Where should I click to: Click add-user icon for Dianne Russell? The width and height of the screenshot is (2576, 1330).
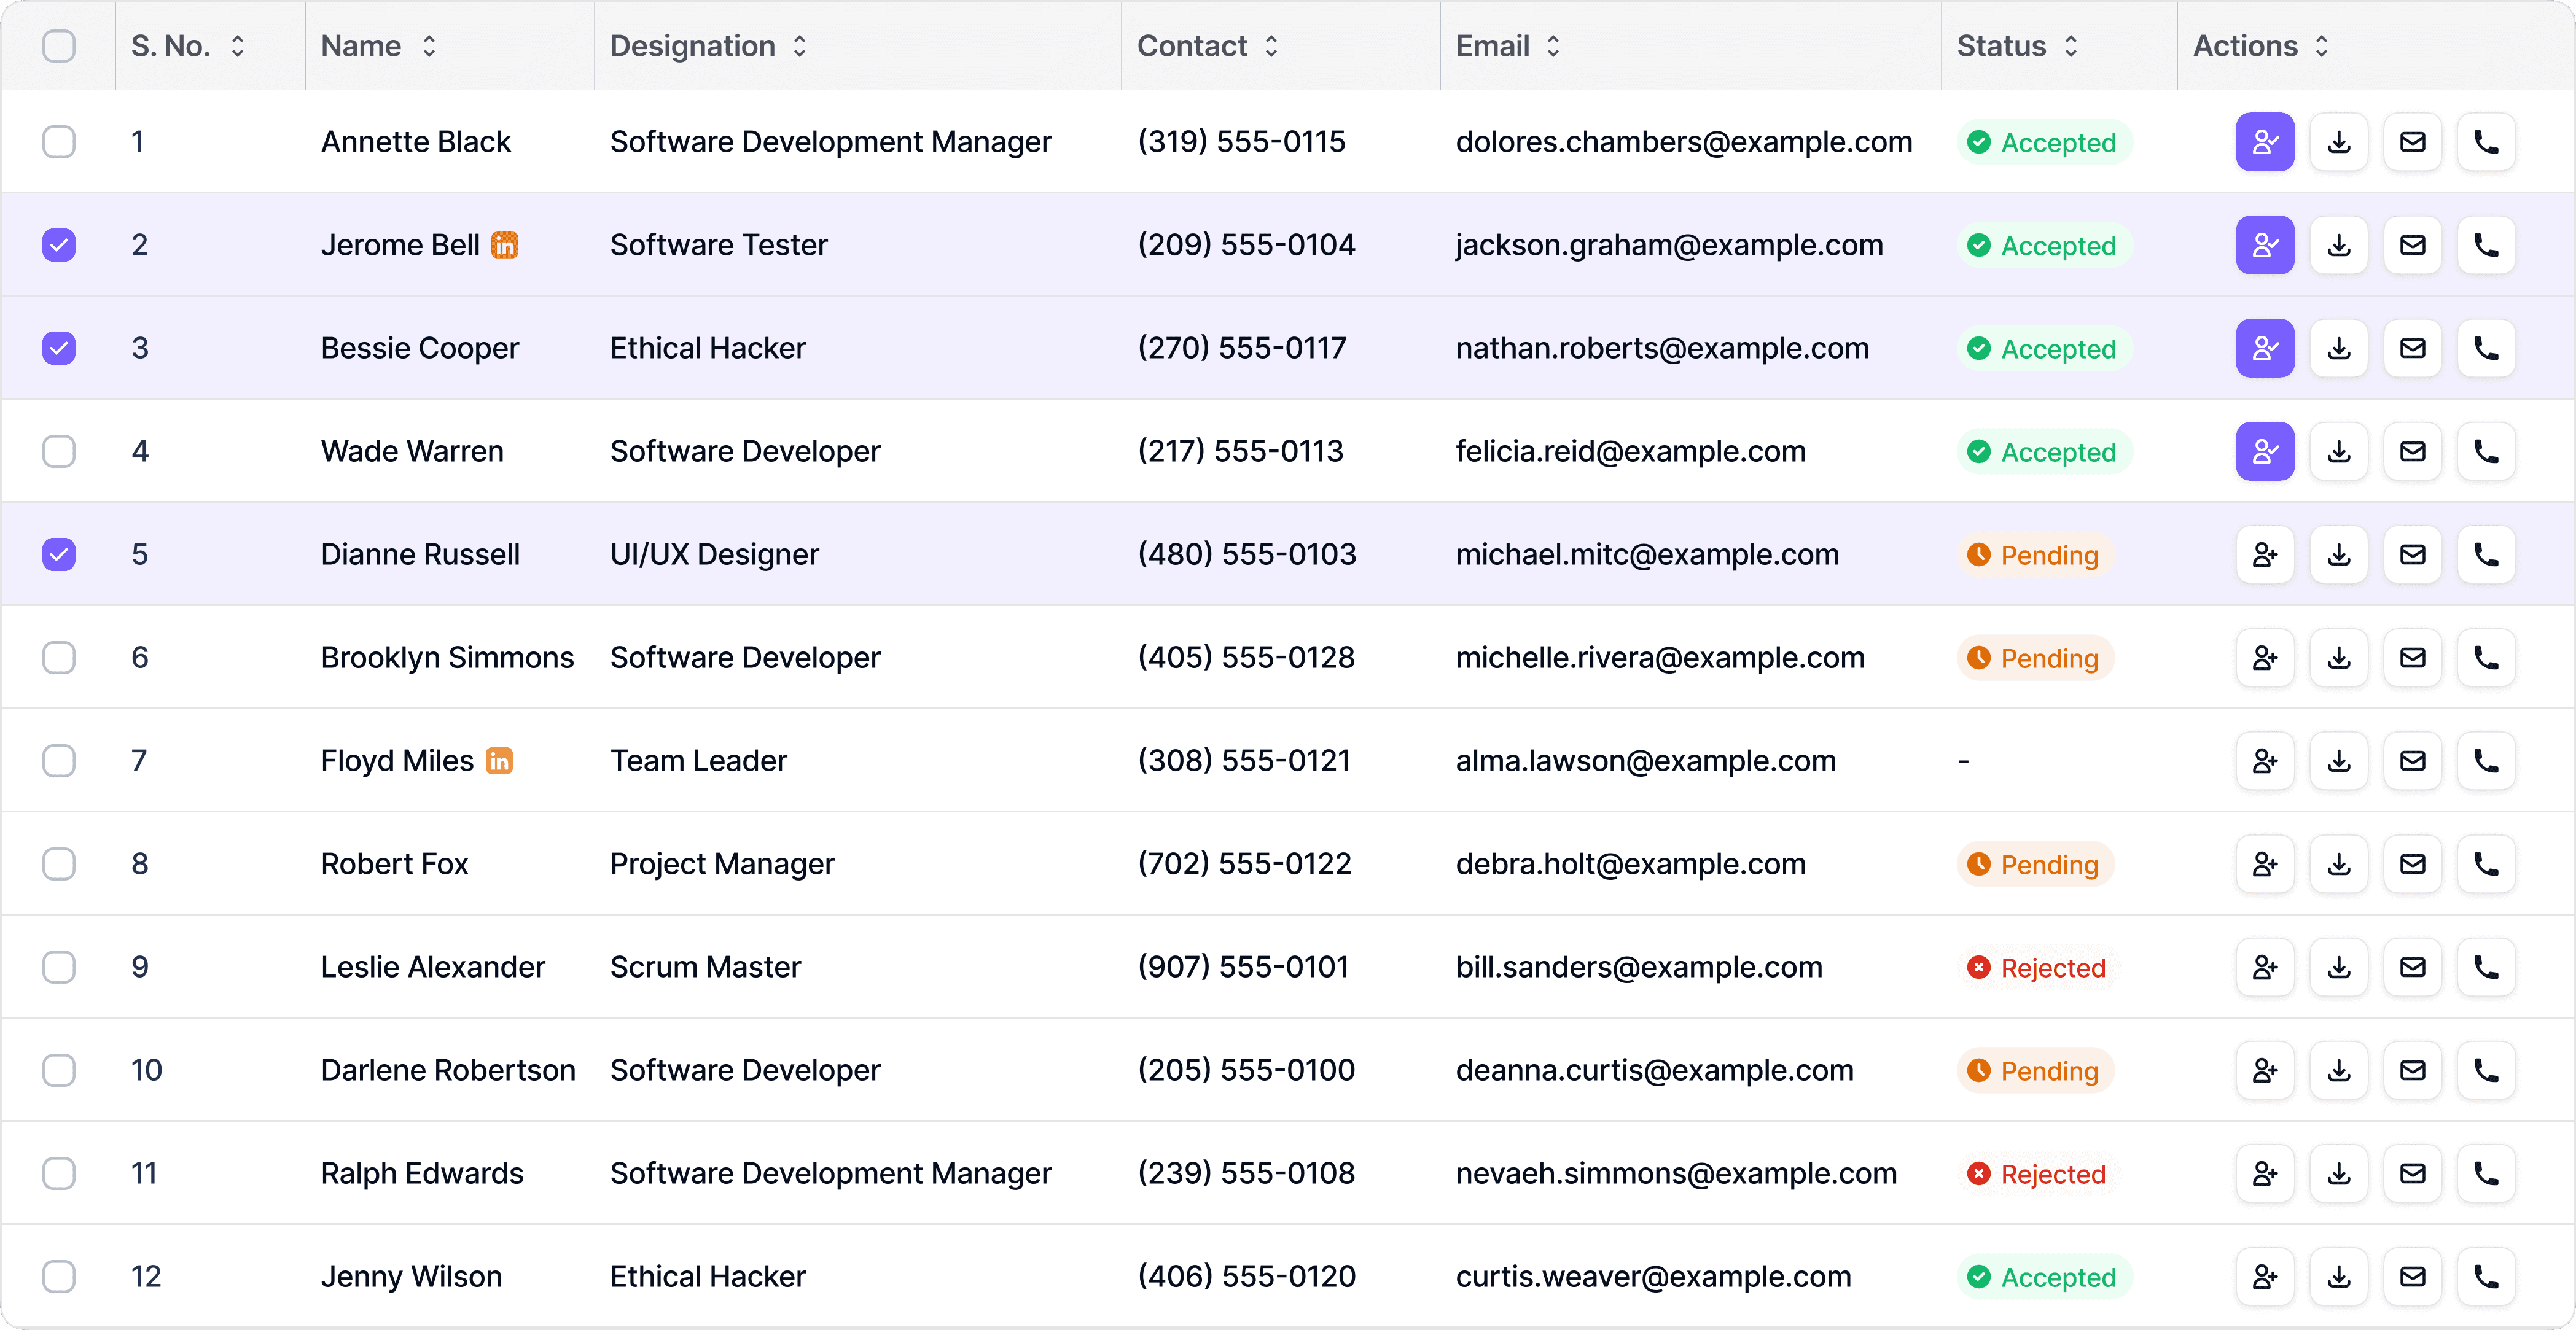2264,554
